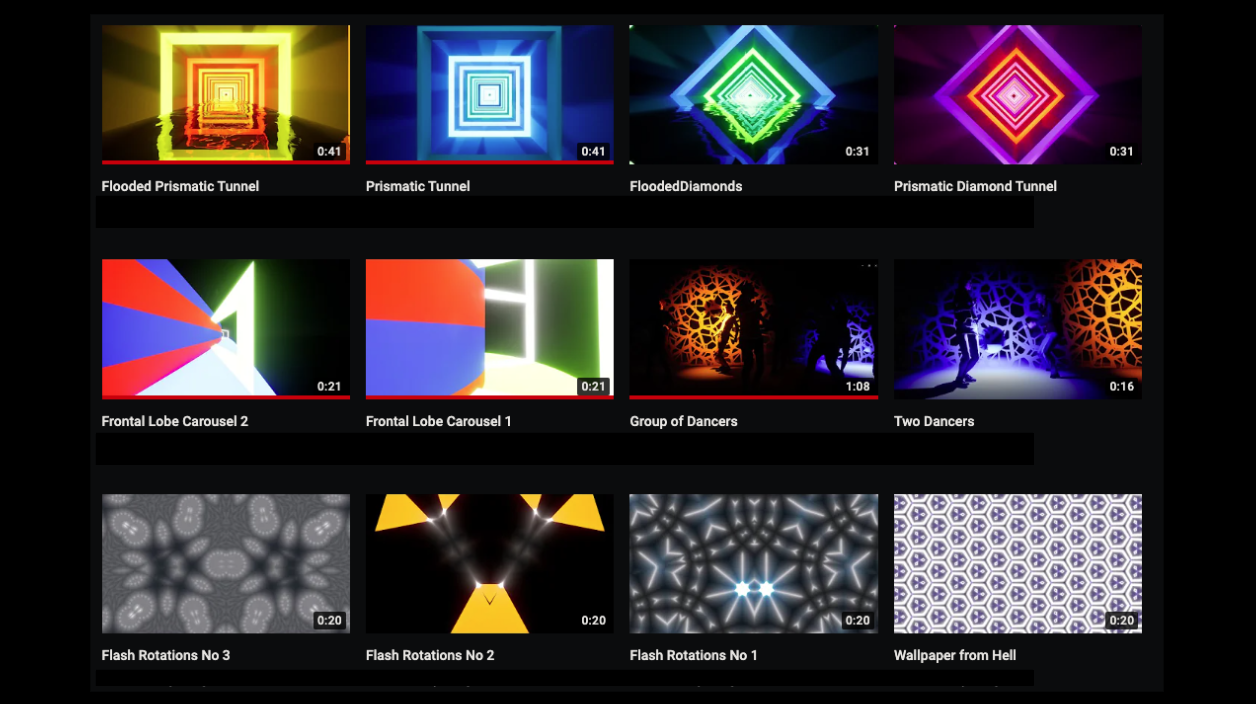Click the Wallpaper from Hell title
The width and height of the screenshot is (1256, 704).
955,655
